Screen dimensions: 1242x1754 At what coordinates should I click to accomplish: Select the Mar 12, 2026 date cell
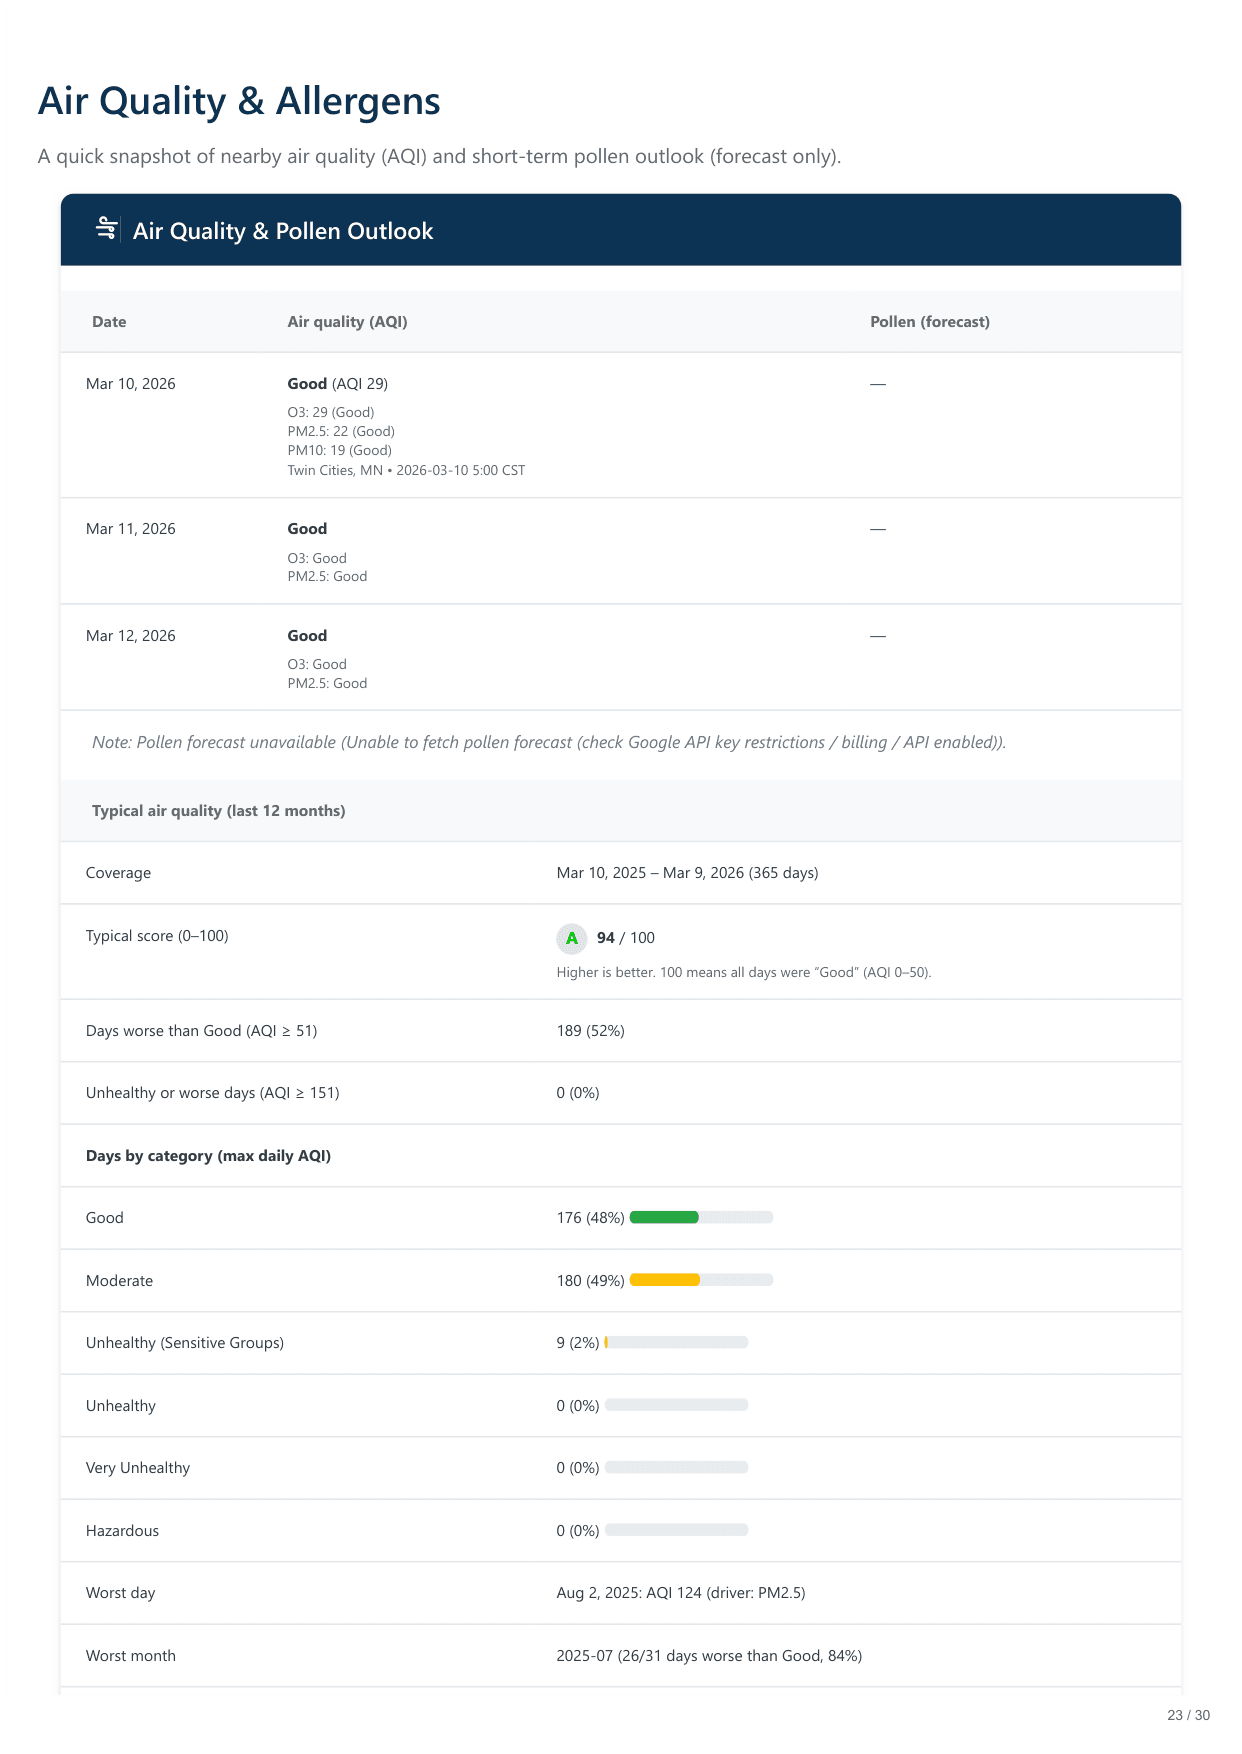pos(131,636)
